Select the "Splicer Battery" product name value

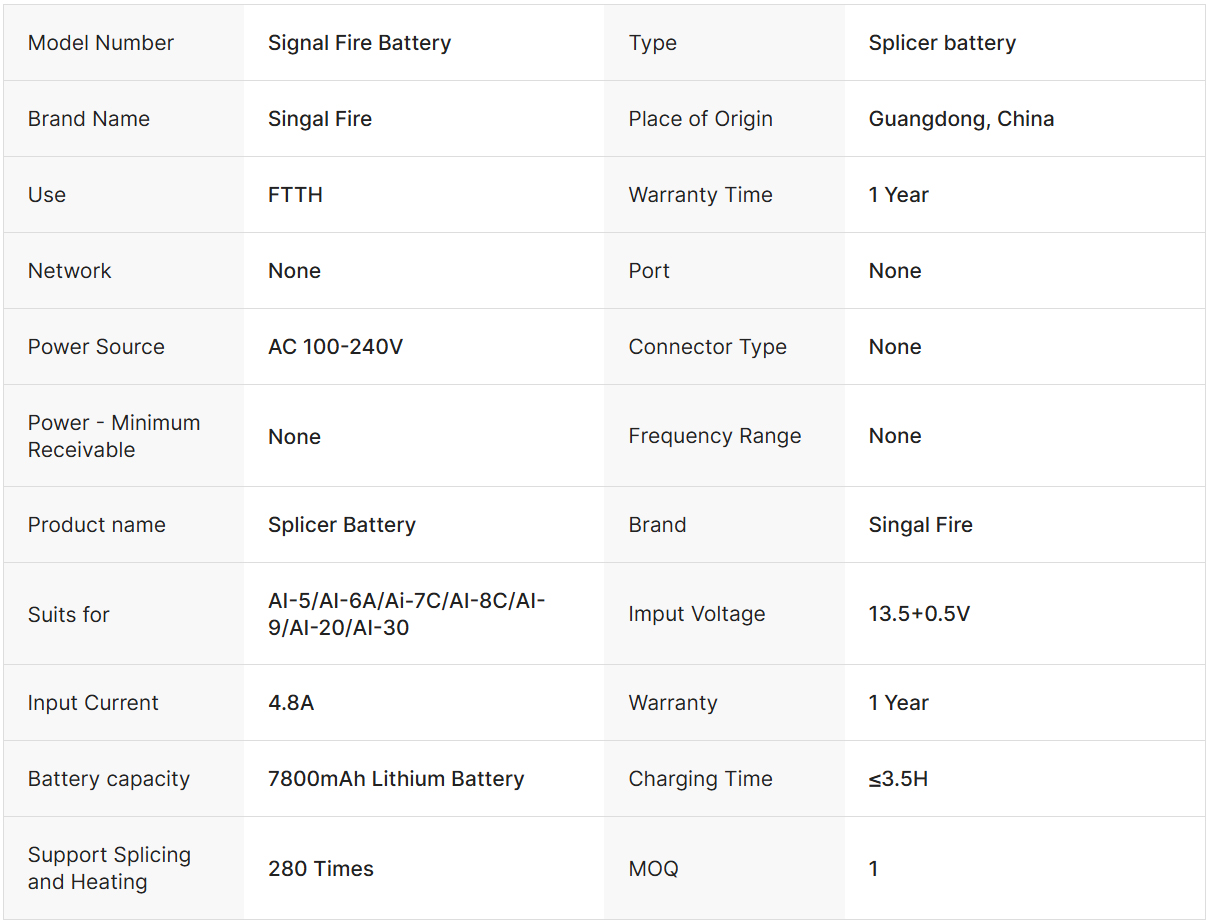341,525
